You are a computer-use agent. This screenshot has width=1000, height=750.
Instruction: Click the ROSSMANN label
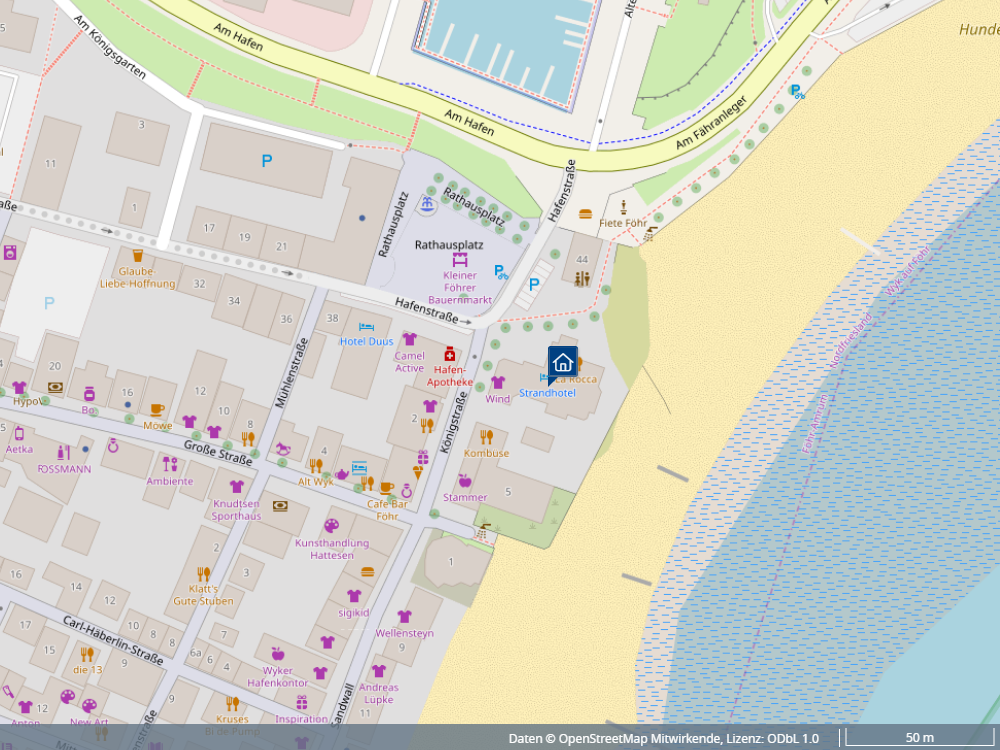point(64,469)
